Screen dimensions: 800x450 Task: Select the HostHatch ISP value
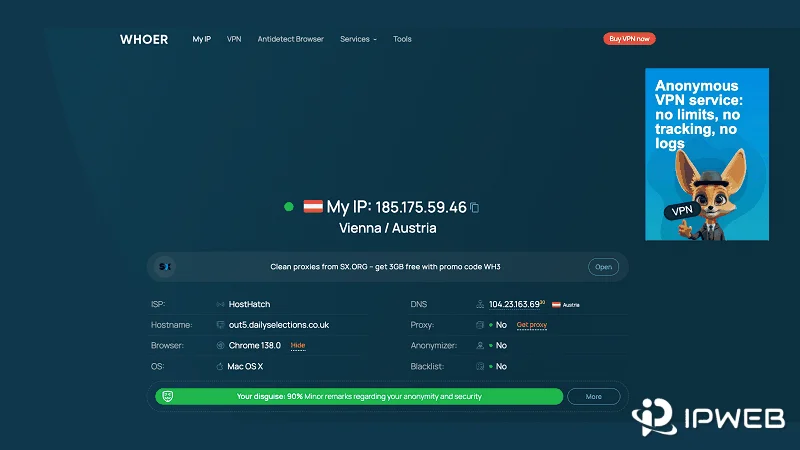pyautogui.click(x=249, y=304)
